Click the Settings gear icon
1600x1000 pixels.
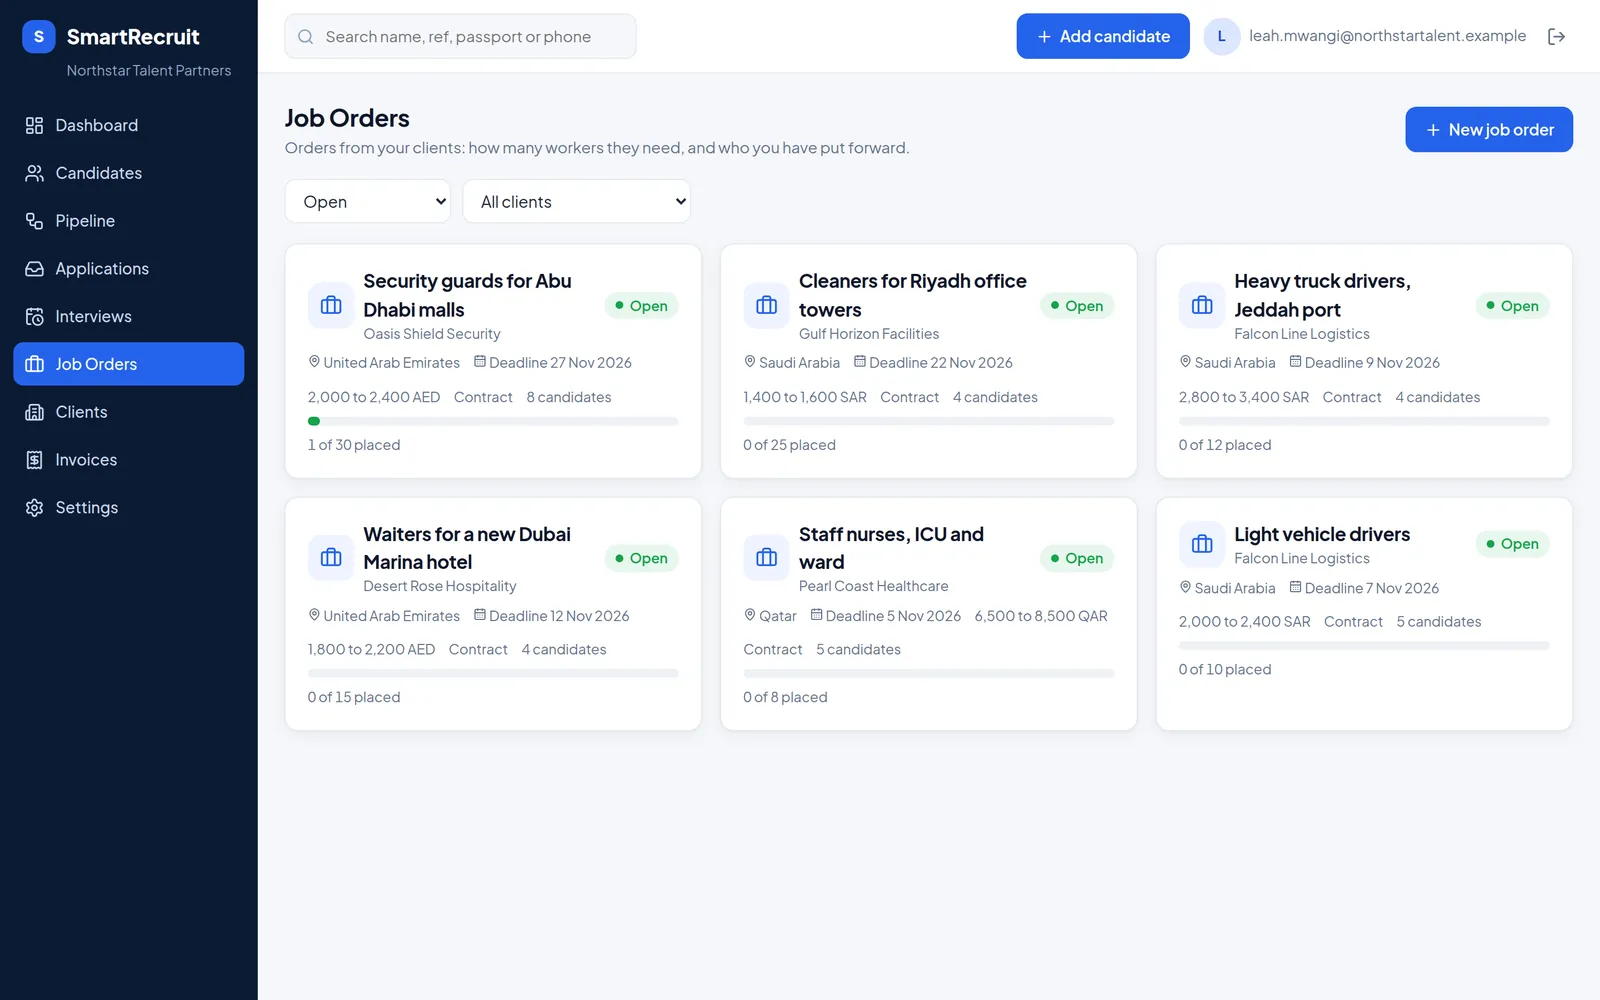[34, 508]
